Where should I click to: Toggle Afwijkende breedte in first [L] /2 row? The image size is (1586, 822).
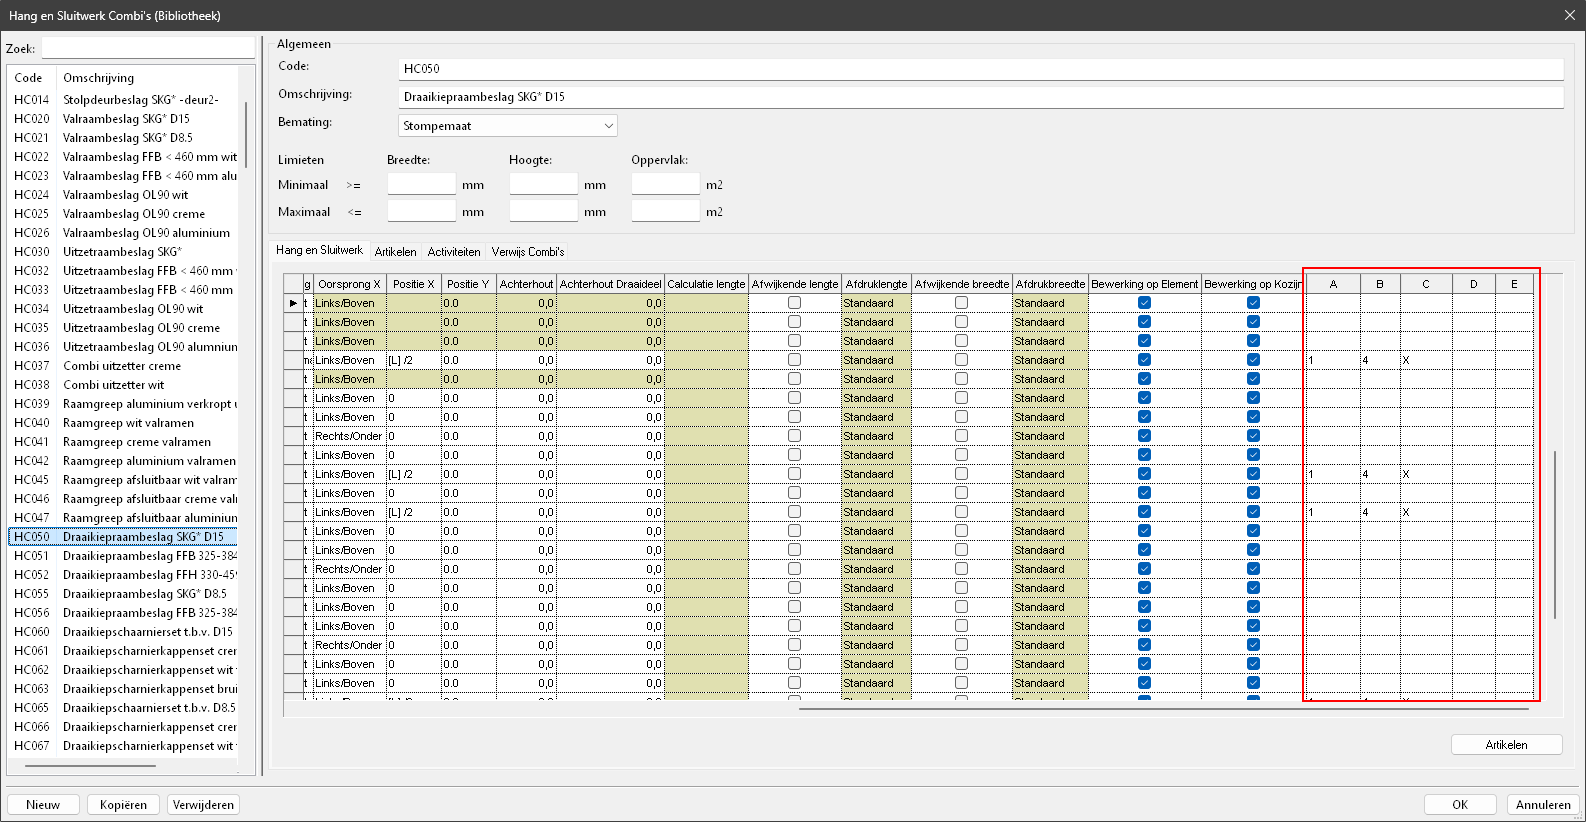[961, 360]
